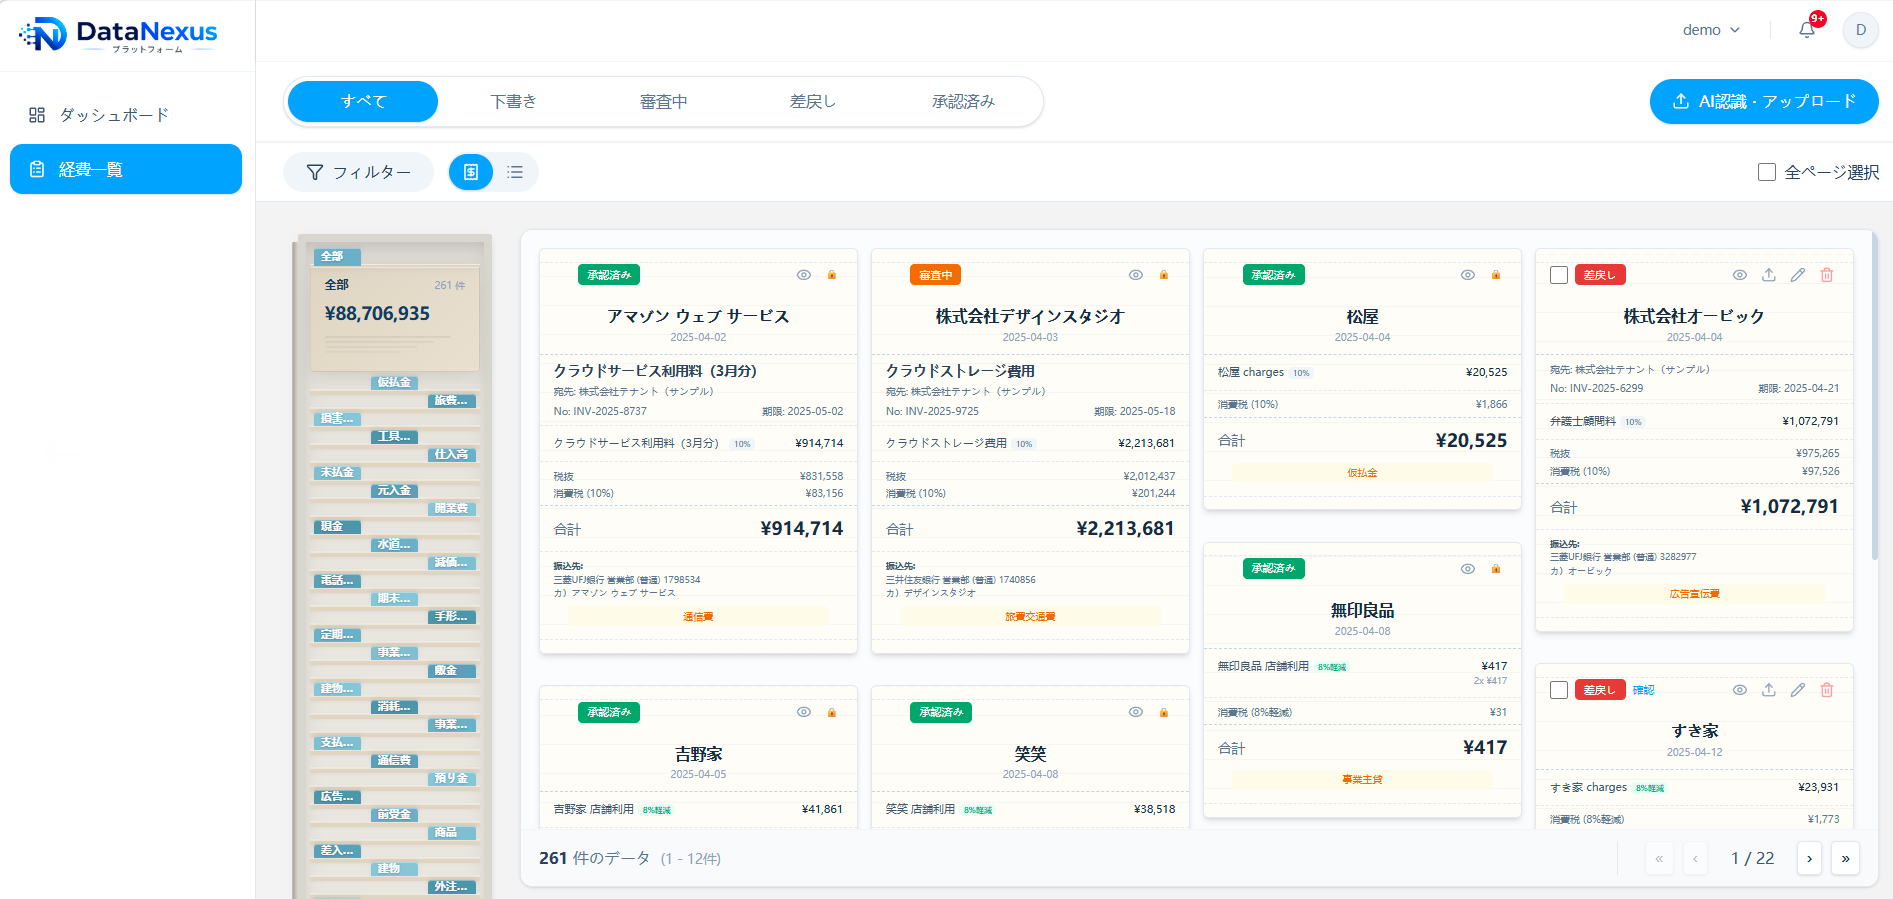
Task: Select the すき家 card checkbox
Action: [1559, 690]
